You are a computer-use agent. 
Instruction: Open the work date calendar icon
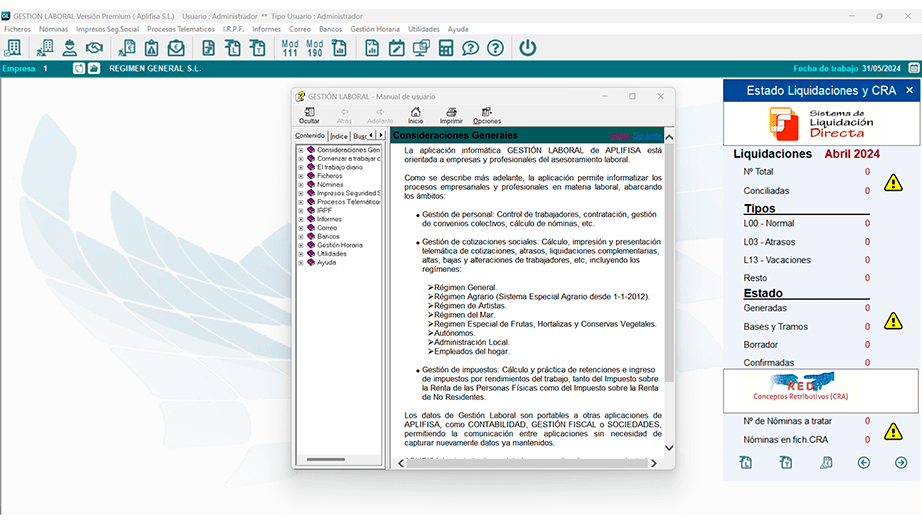pyautogui.click(x=914, y=68)
